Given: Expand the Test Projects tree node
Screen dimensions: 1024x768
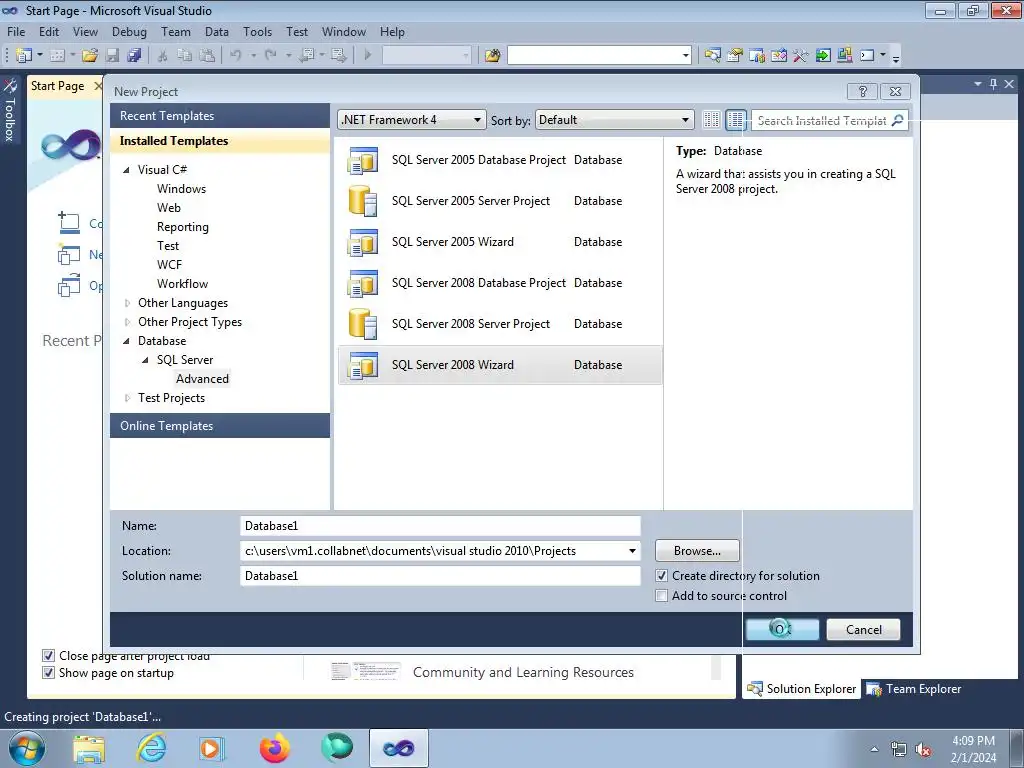Looking at the screenshot, I should click(127, 398).
